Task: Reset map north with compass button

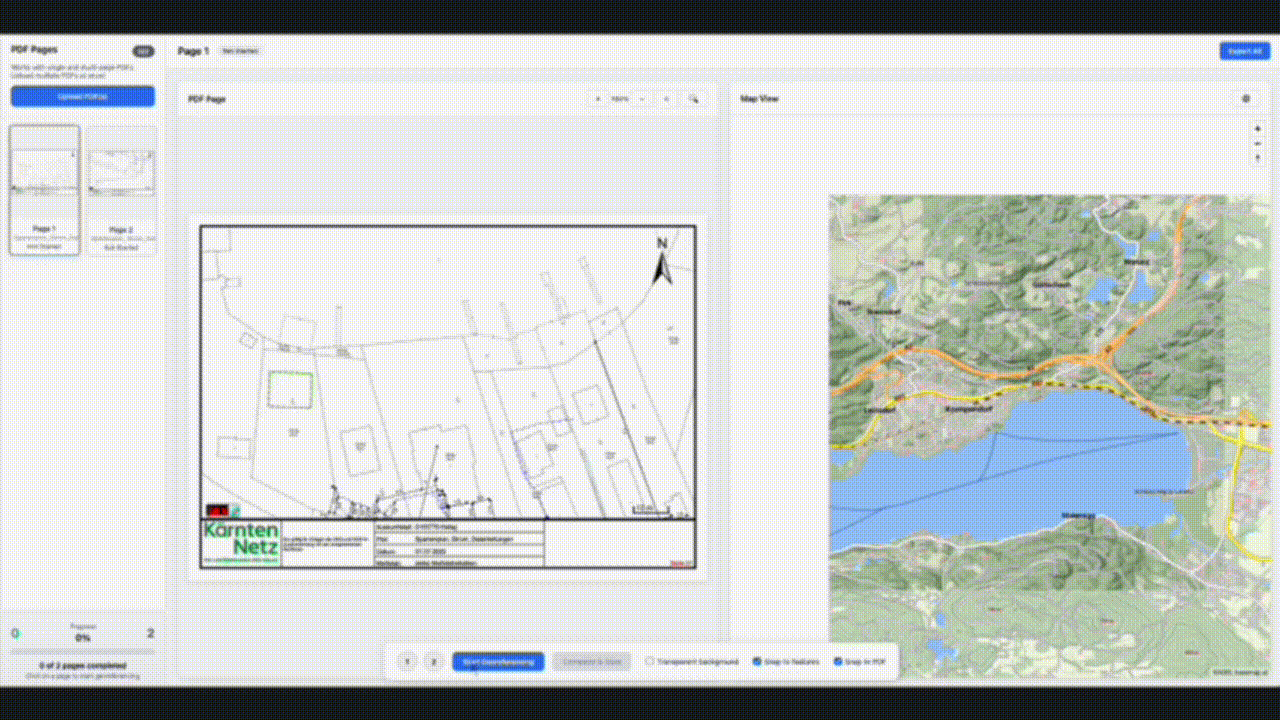Action: coord(1258,159)
